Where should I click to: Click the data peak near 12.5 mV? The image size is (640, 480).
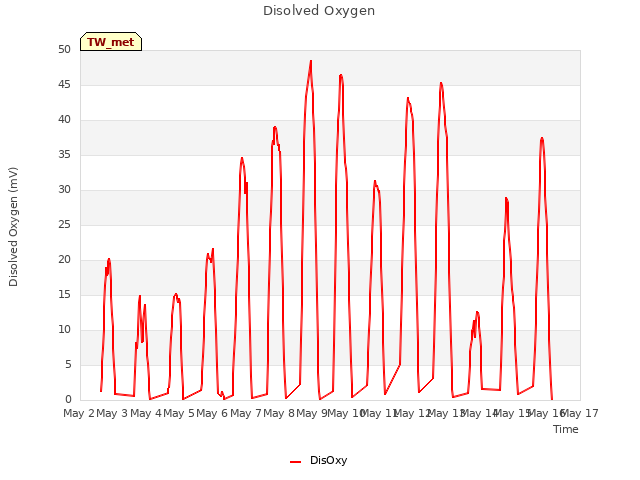point(477,312)
